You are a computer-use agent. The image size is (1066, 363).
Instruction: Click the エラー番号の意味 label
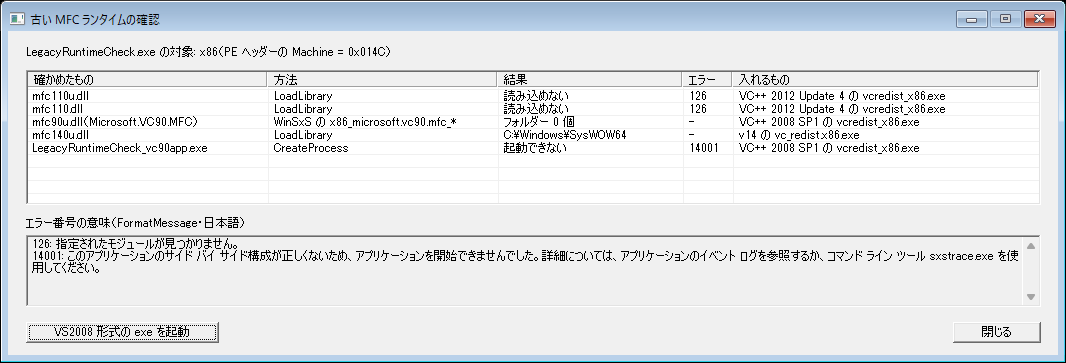click(x=135, y=222)
